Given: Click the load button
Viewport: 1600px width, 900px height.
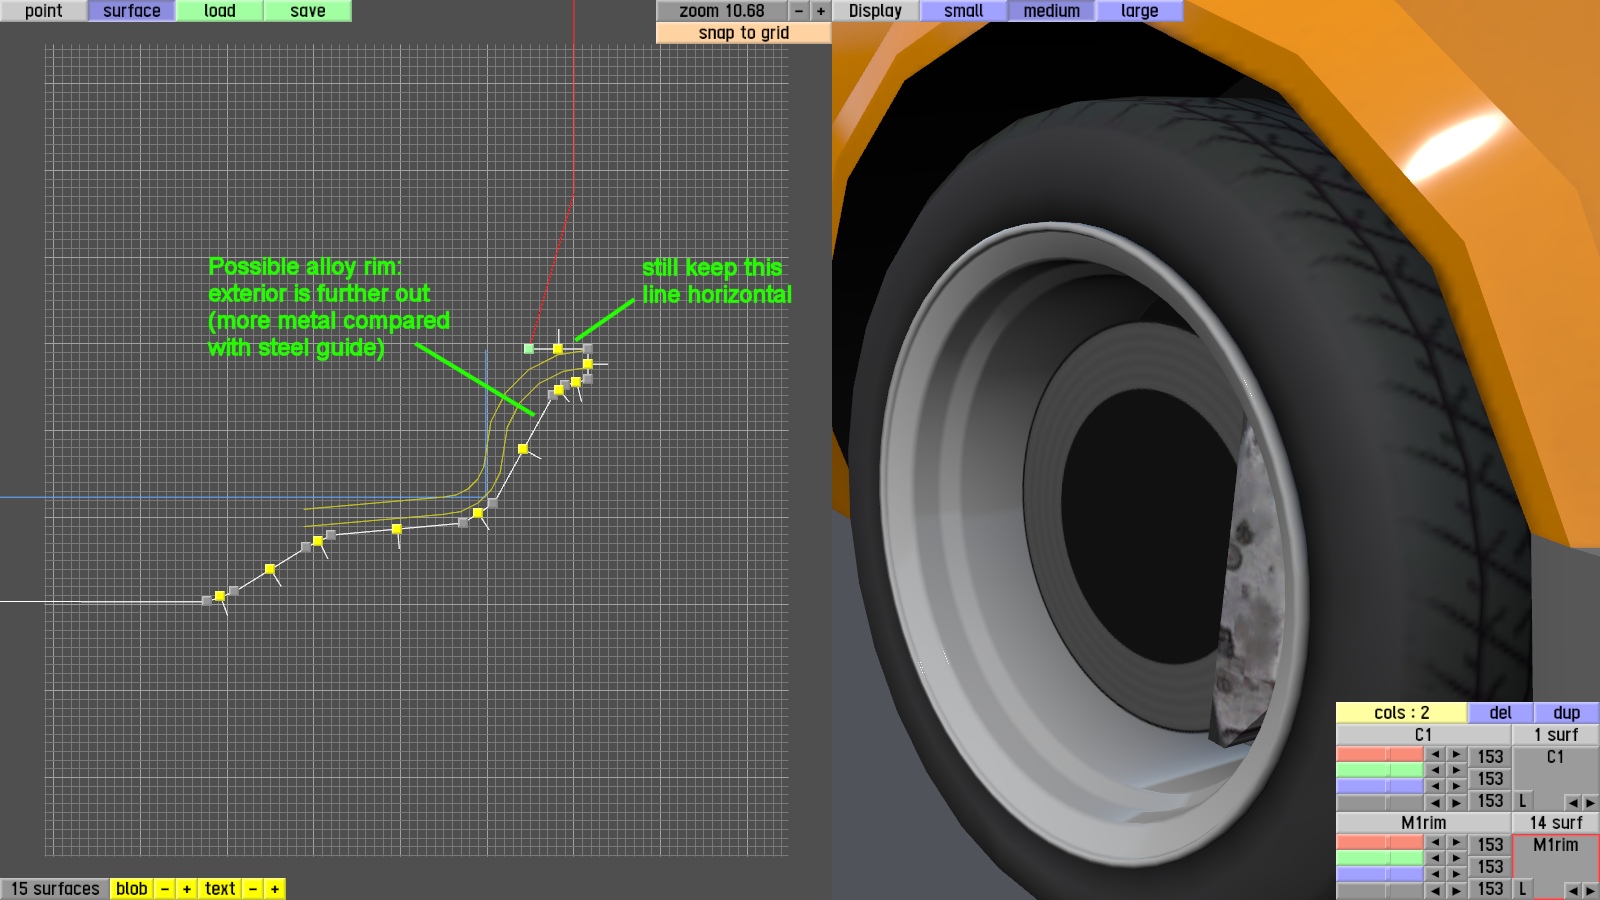Looking at the screenshot, I should tap(220, 11).
